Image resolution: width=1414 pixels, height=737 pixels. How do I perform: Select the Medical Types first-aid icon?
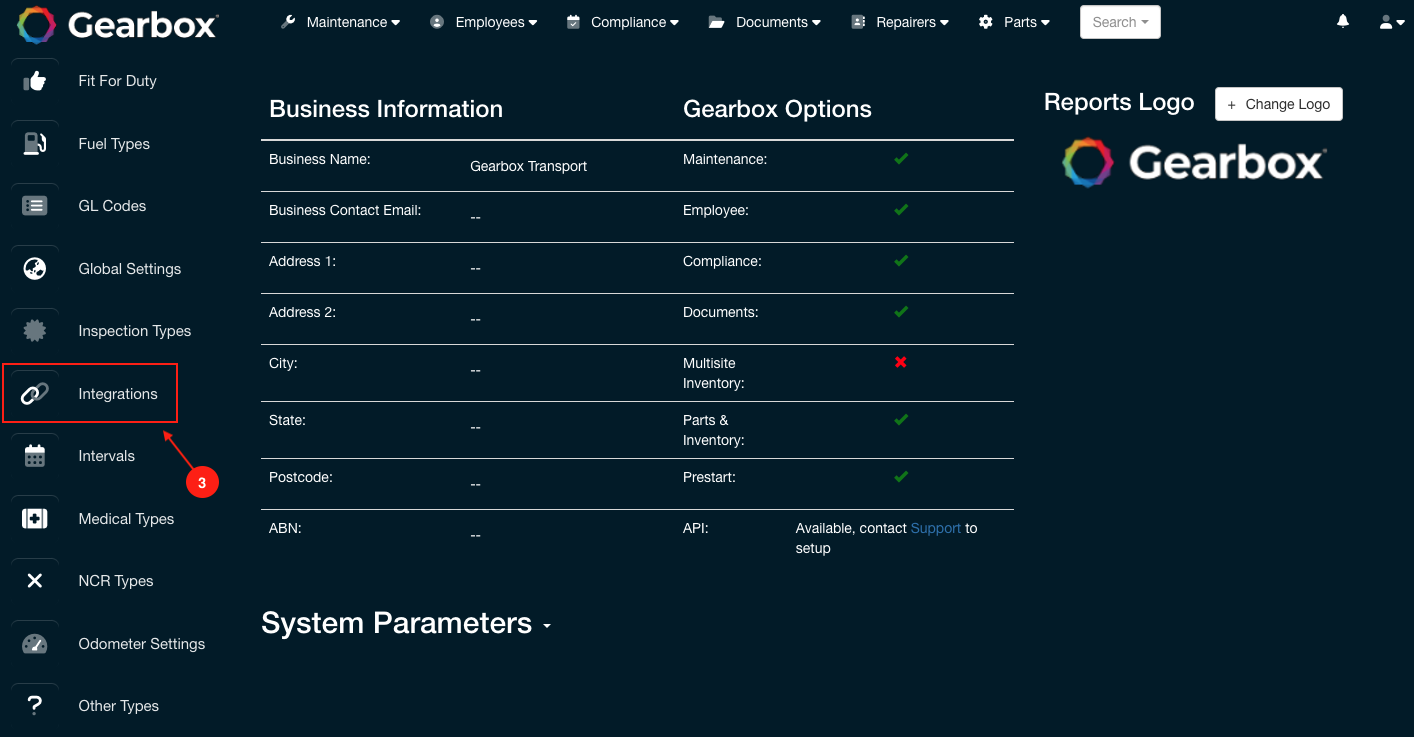(34, 518)
